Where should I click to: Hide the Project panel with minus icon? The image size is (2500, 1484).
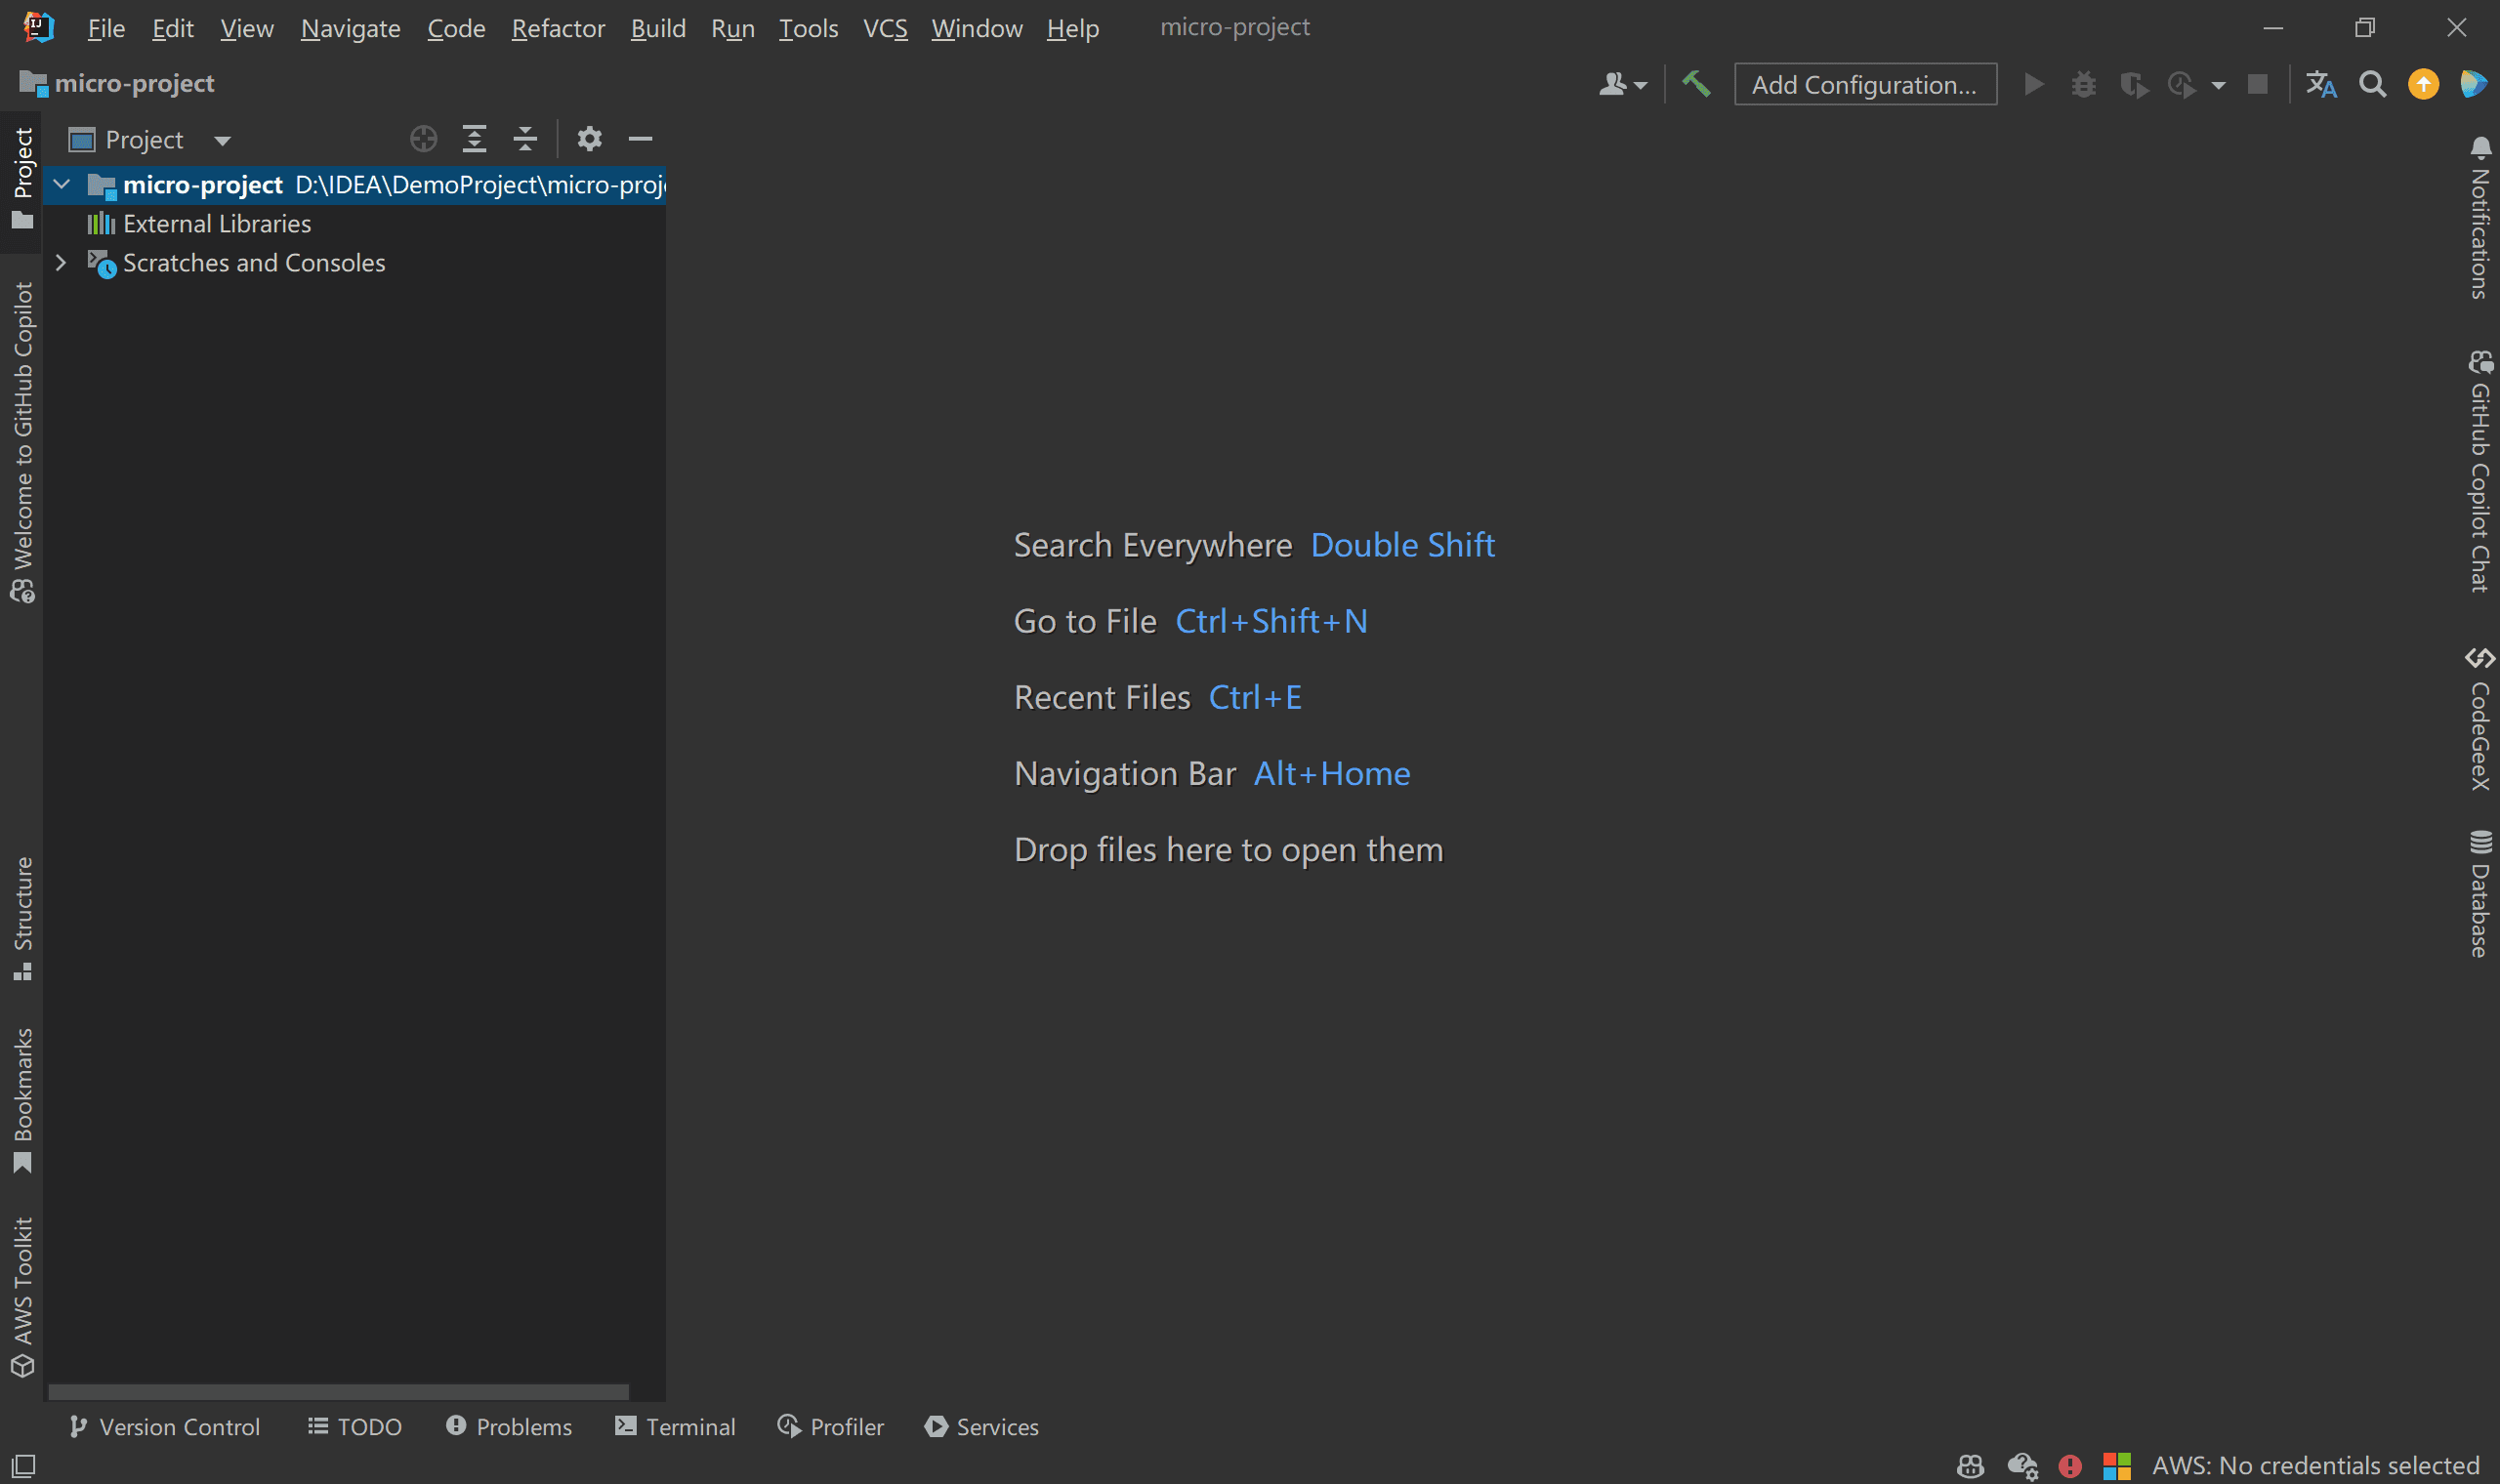[641, 139]
